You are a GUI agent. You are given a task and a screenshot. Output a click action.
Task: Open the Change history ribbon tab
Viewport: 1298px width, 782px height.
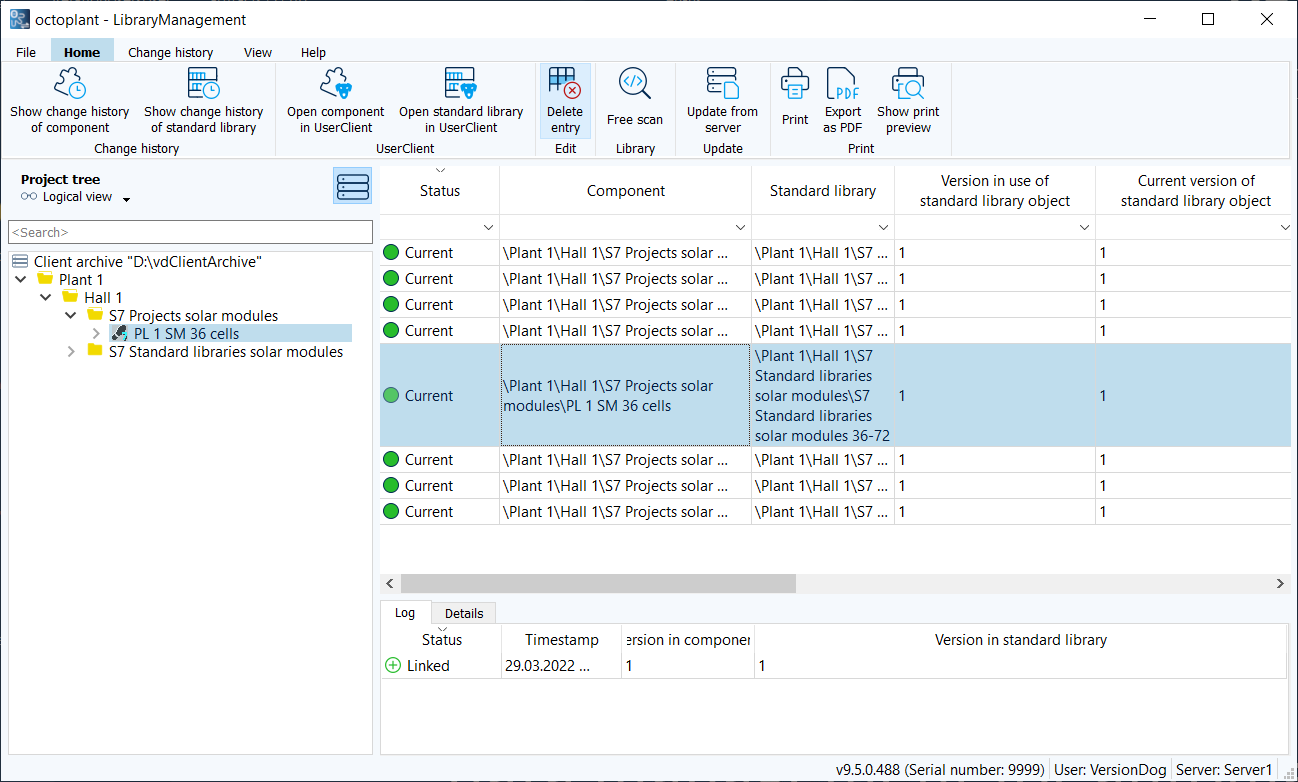pyautogui.click(x=170, y=52)
